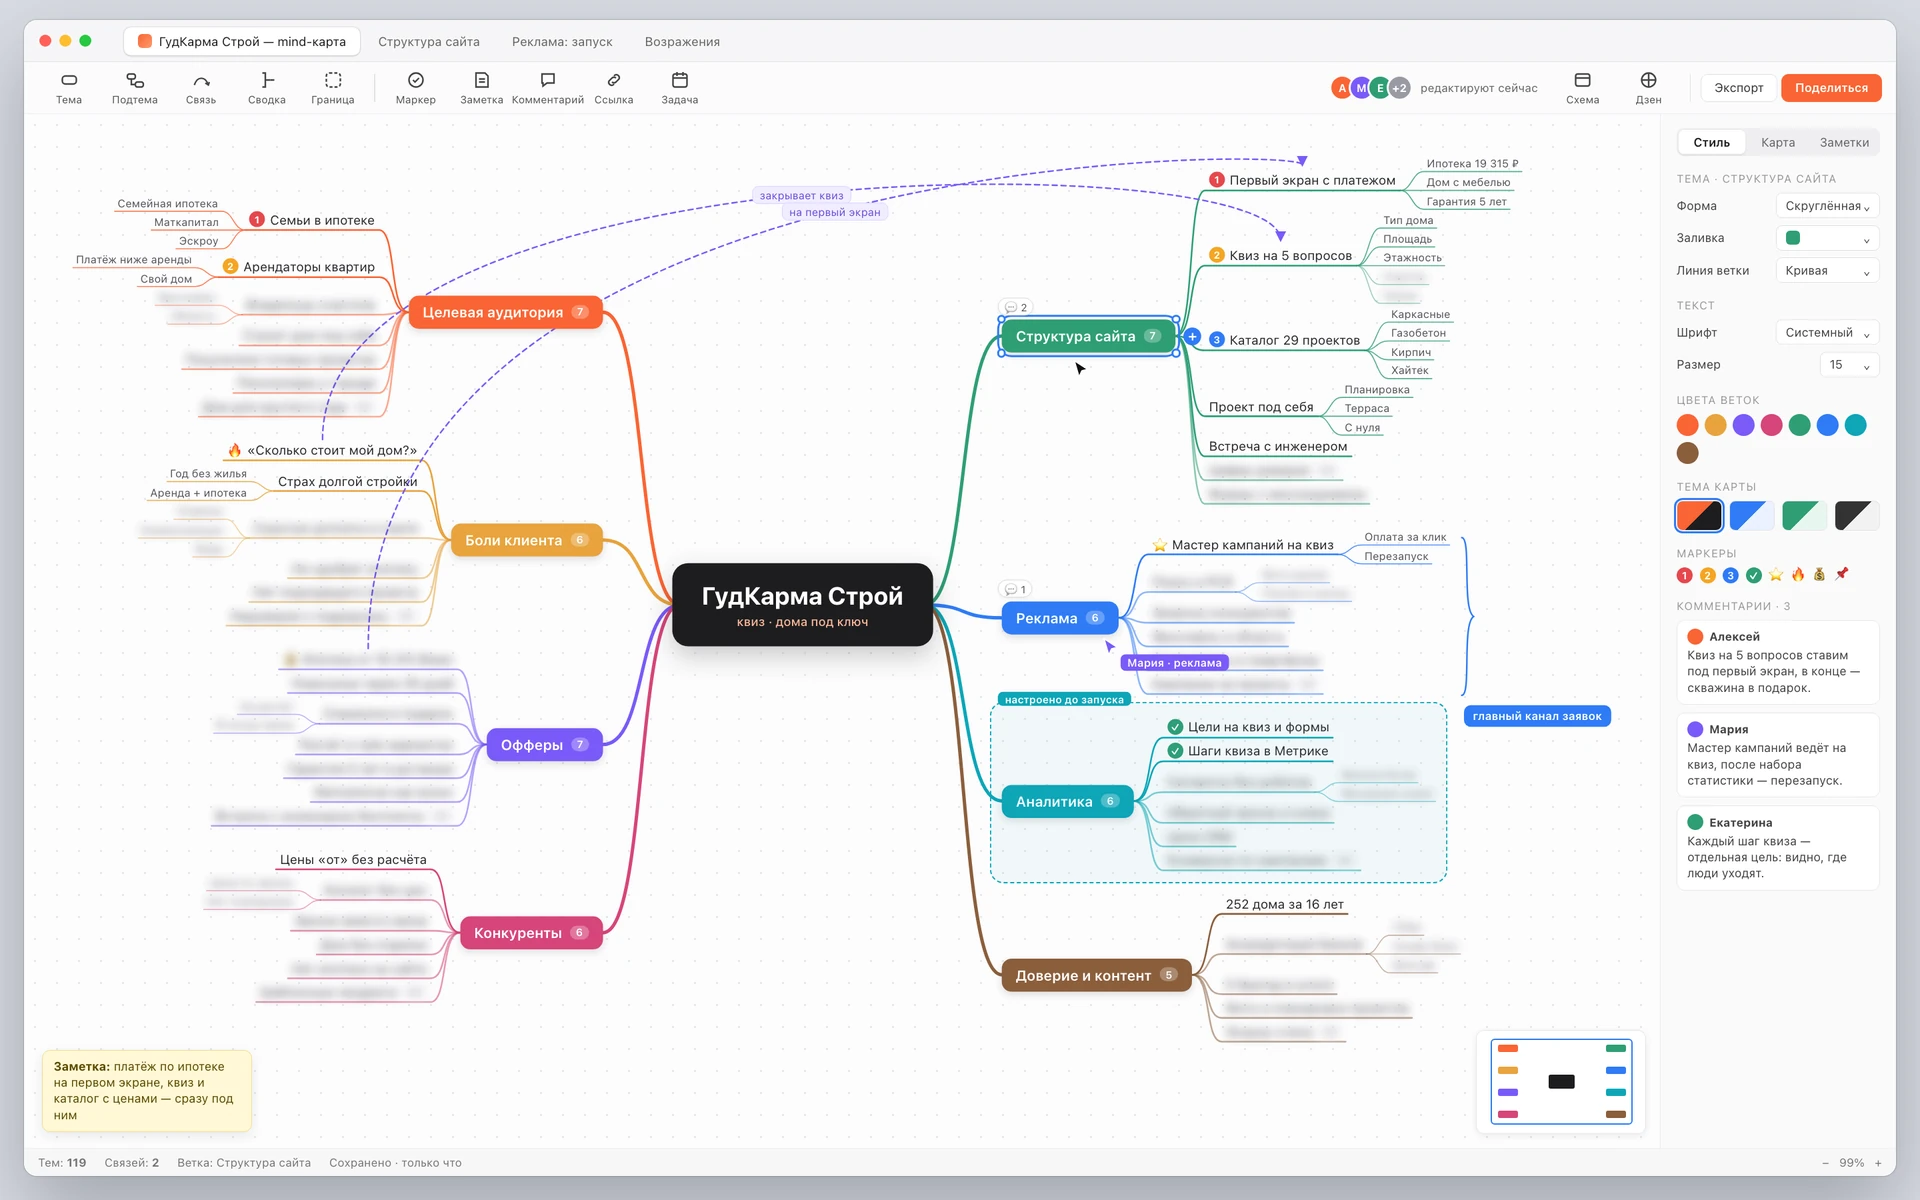Pick the purple branch color swatch
This screenshot has height=1200, width=1920.
(1743, 425)
